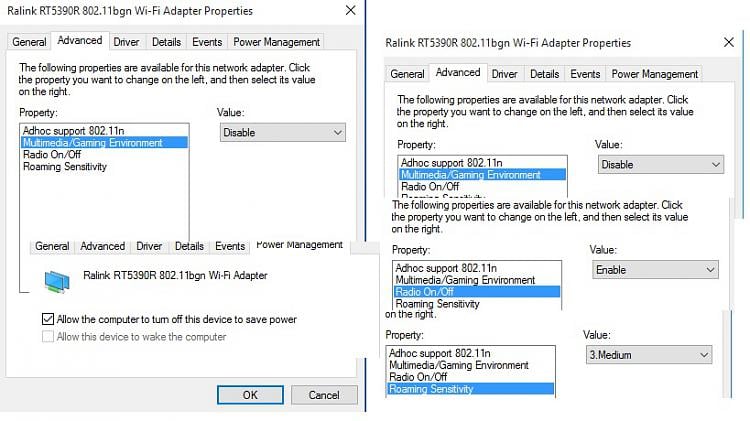750x421 pixels.
Task: Switch to General tab in right window
Action: click(408, 74)
